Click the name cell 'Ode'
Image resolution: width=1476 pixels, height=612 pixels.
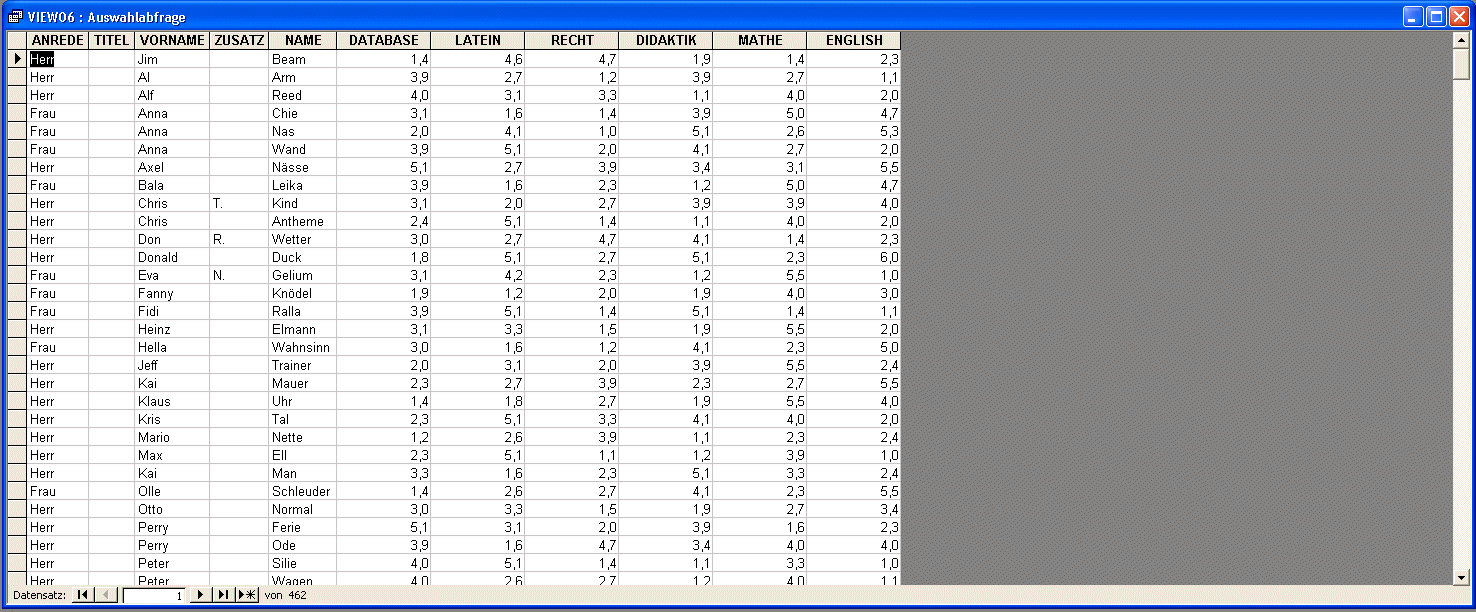[x=303, y=545]
